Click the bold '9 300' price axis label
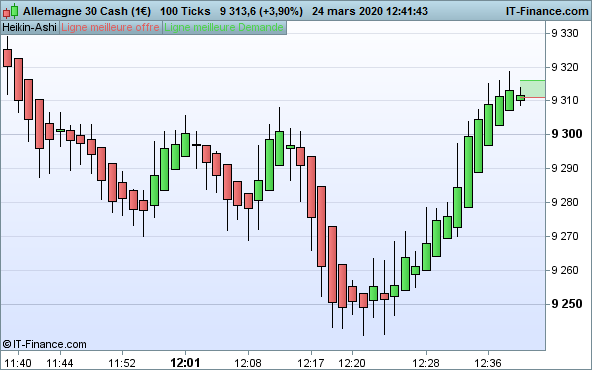 567,134
